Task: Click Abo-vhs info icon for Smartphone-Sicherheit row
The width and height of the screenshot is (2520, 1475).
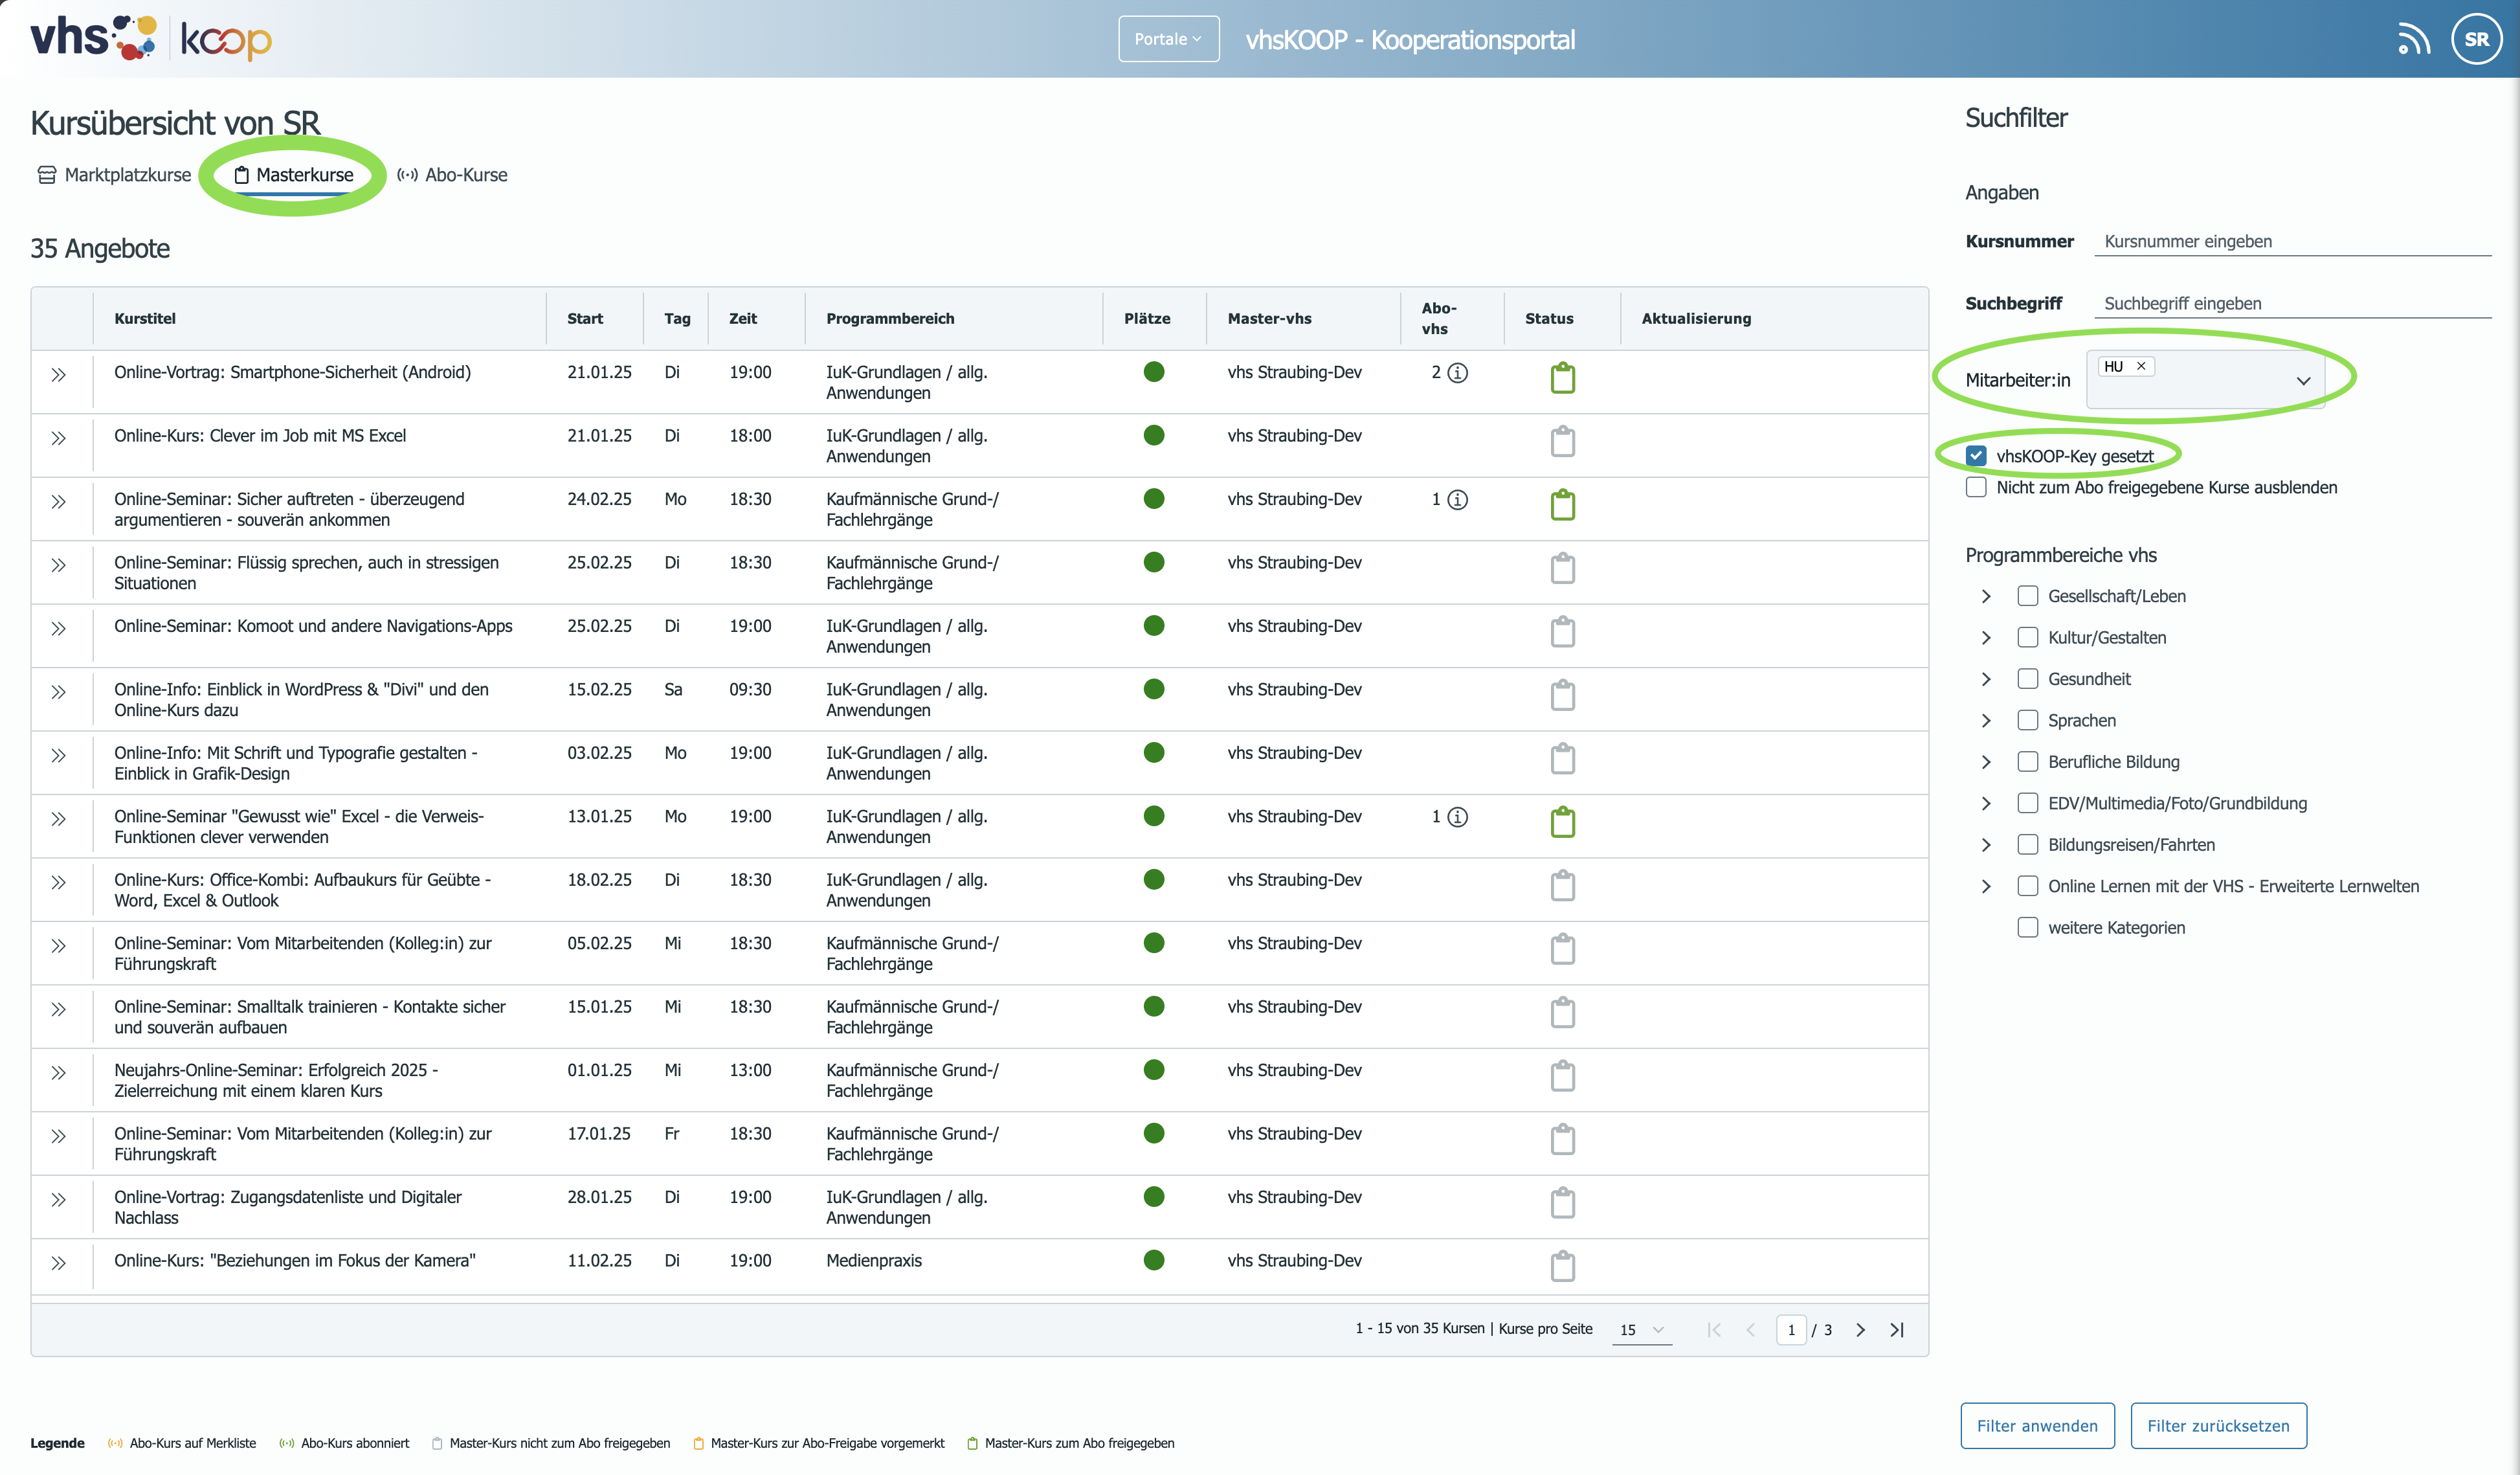Action: click(1458, 373)
